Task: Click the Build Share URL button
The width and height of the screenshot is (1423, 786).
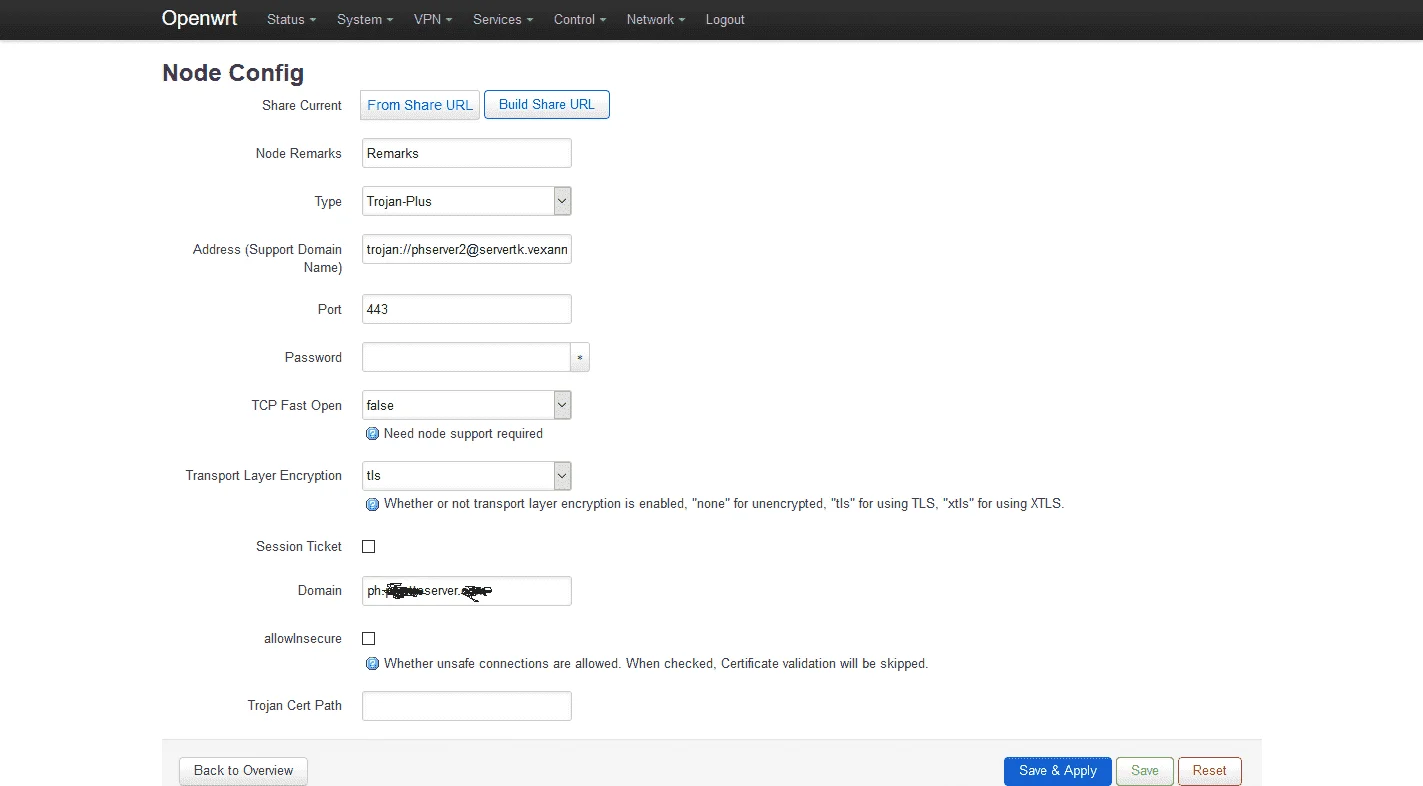Action: (547, 104)
